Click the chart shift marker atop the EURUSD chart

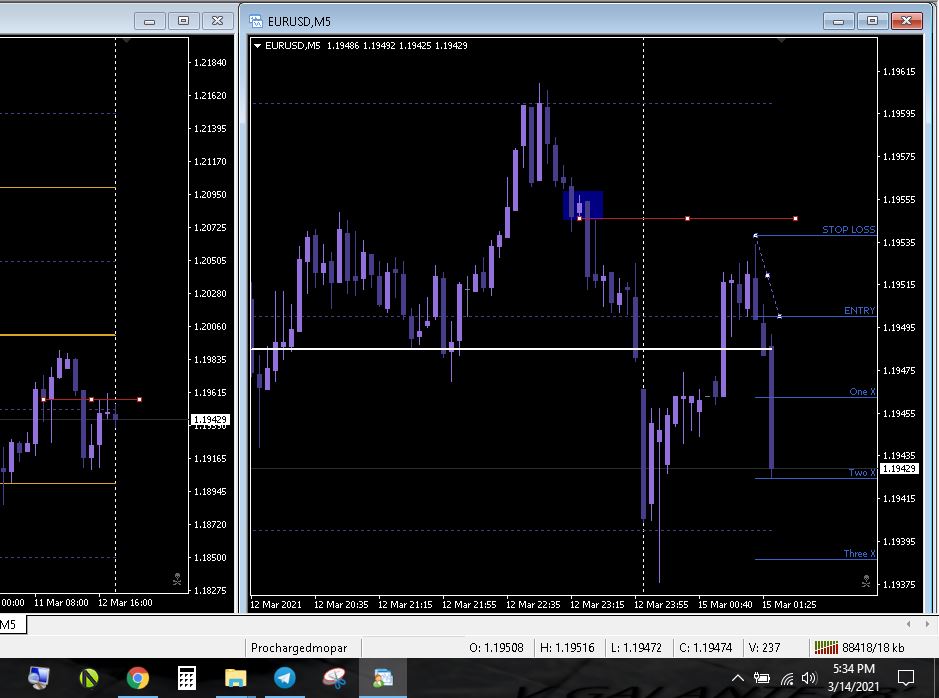782,41
